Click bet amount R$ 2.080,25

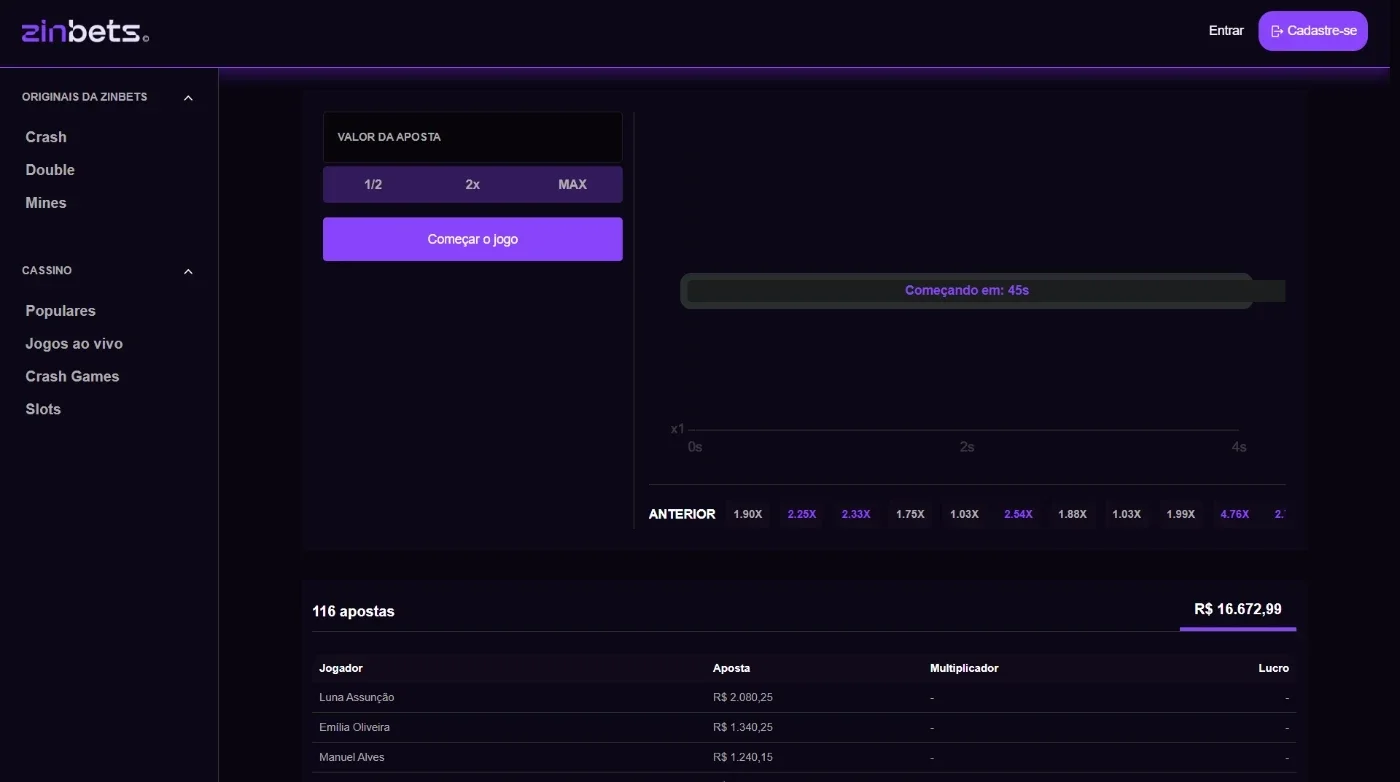tap(743, 697)
